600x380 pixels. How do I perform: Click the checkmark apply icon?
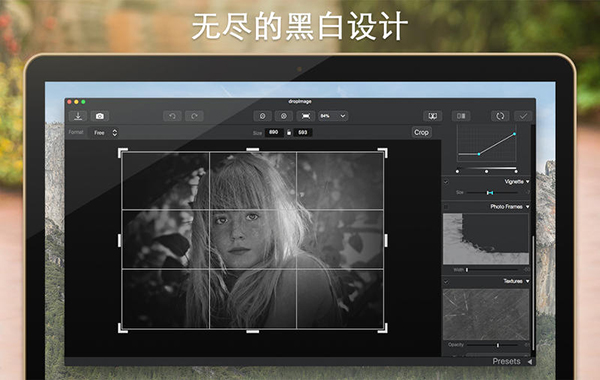pyautogui.click(x=523, y=116)
